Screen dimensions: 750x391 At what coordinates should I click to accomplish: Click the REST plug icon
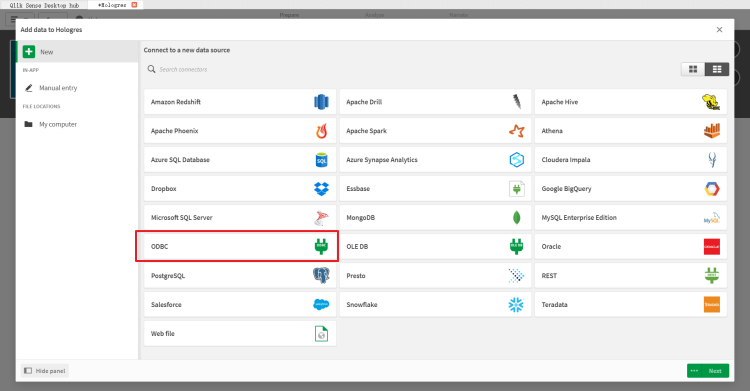tap(712, 276)
